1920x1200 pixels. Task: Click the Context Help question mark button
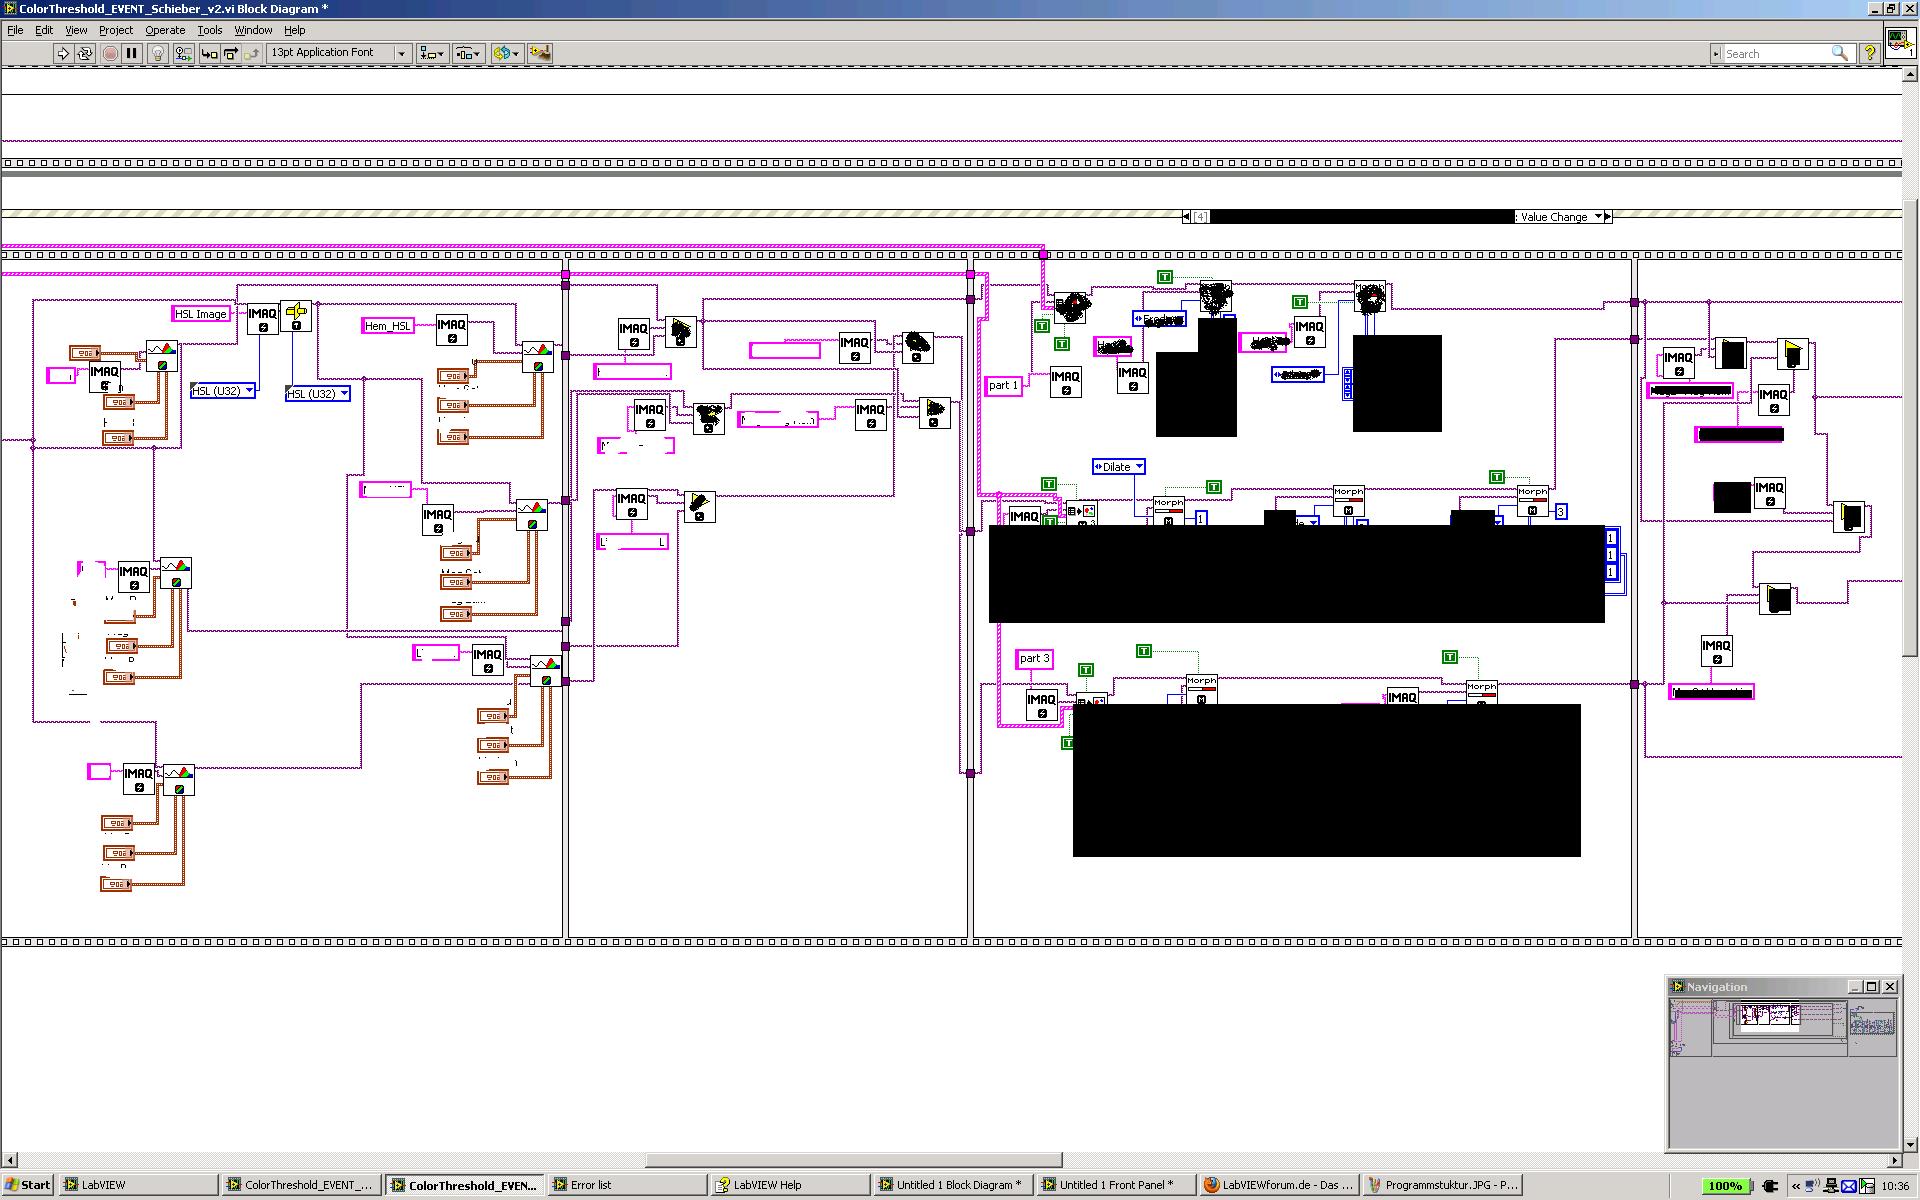[1868, 54]
